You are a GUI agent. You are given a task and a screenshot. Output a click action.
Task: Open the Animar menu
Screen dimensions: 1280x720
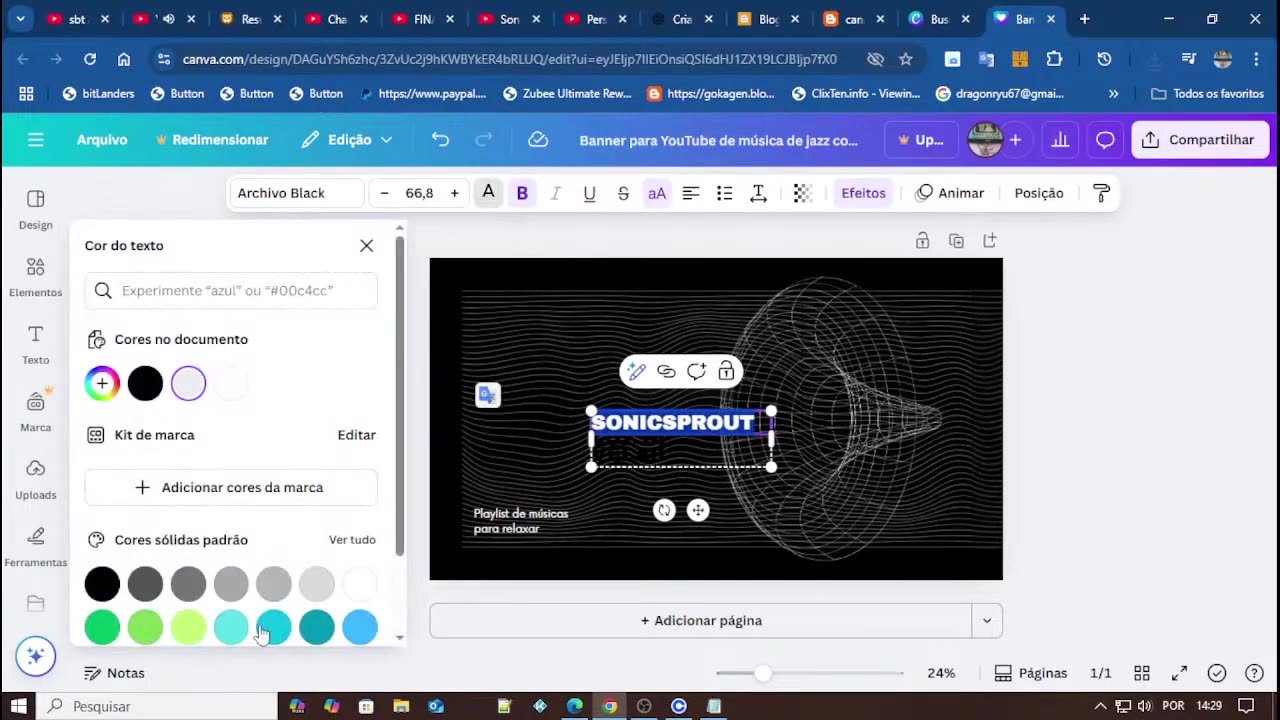pos(950,193)
